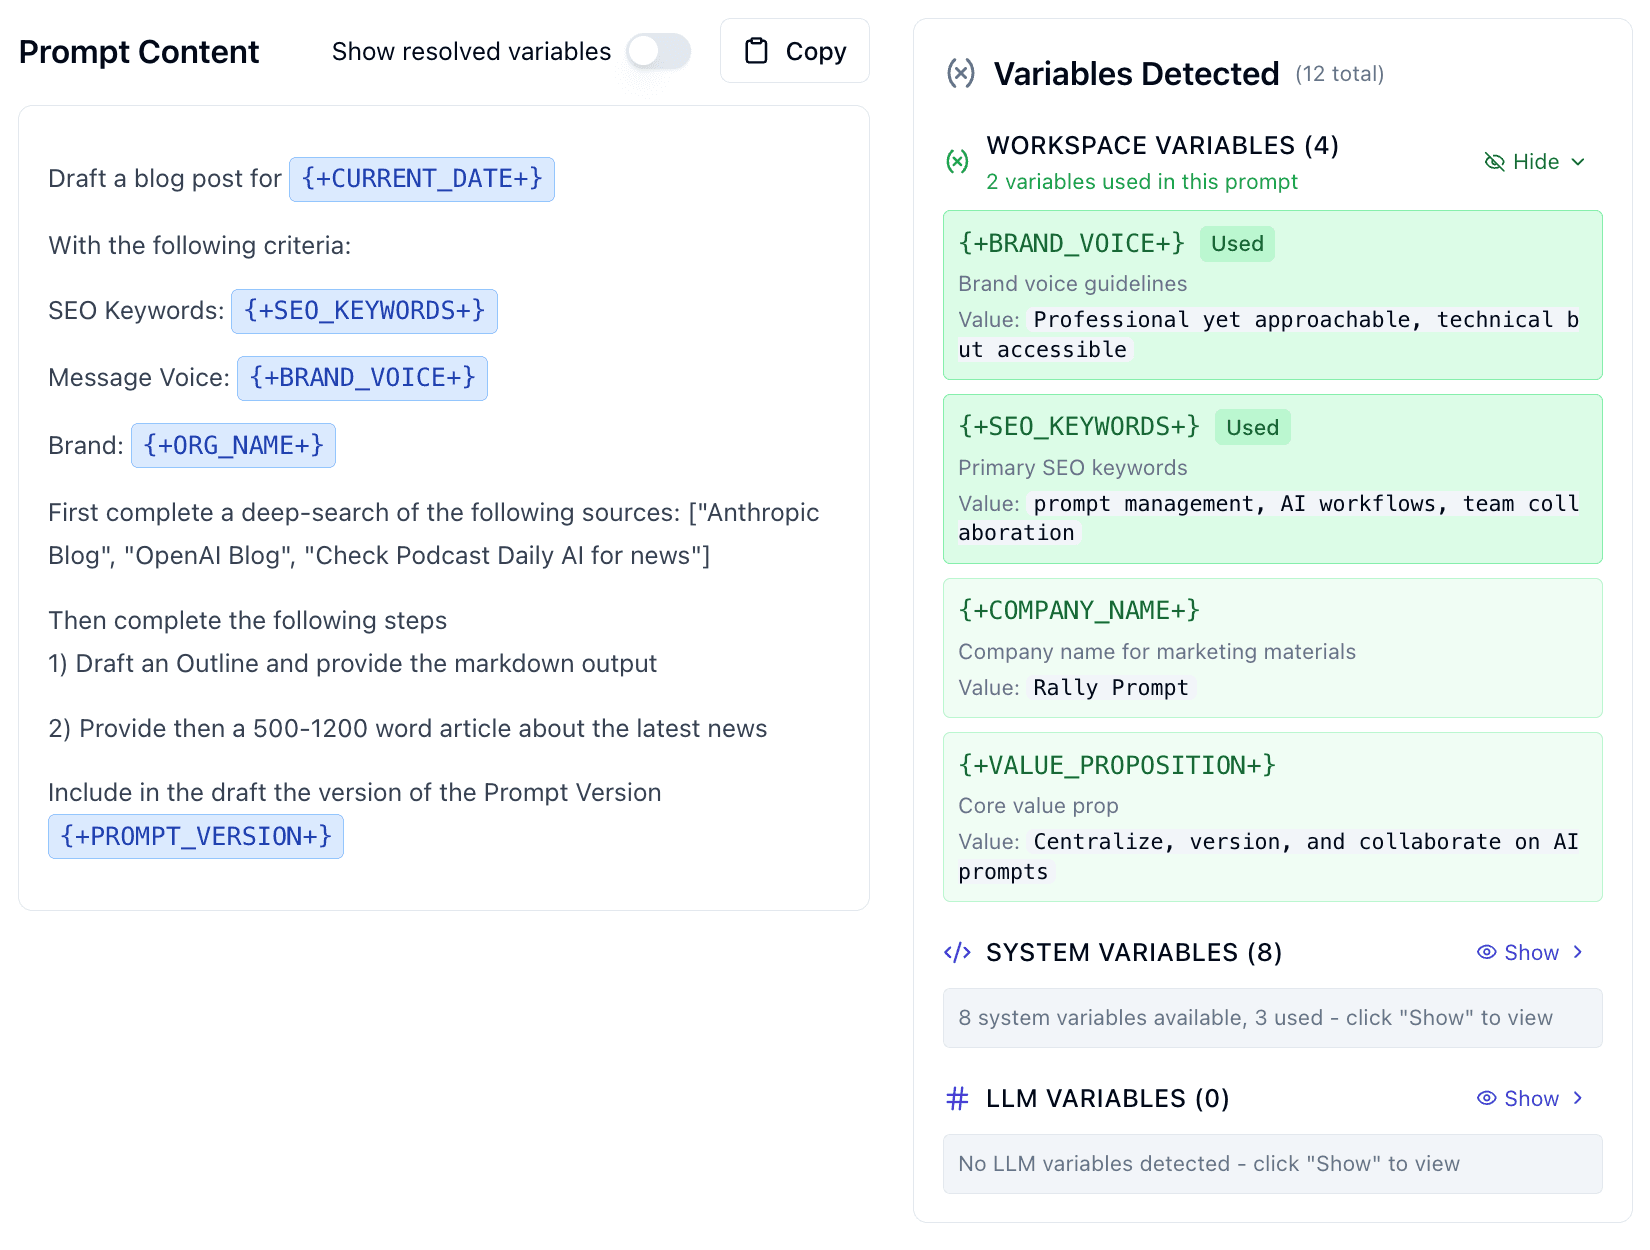Click the crossed-eye icon next to Hide
This screenshot has height=1250, width=1650.
(x=1494, y=161)
